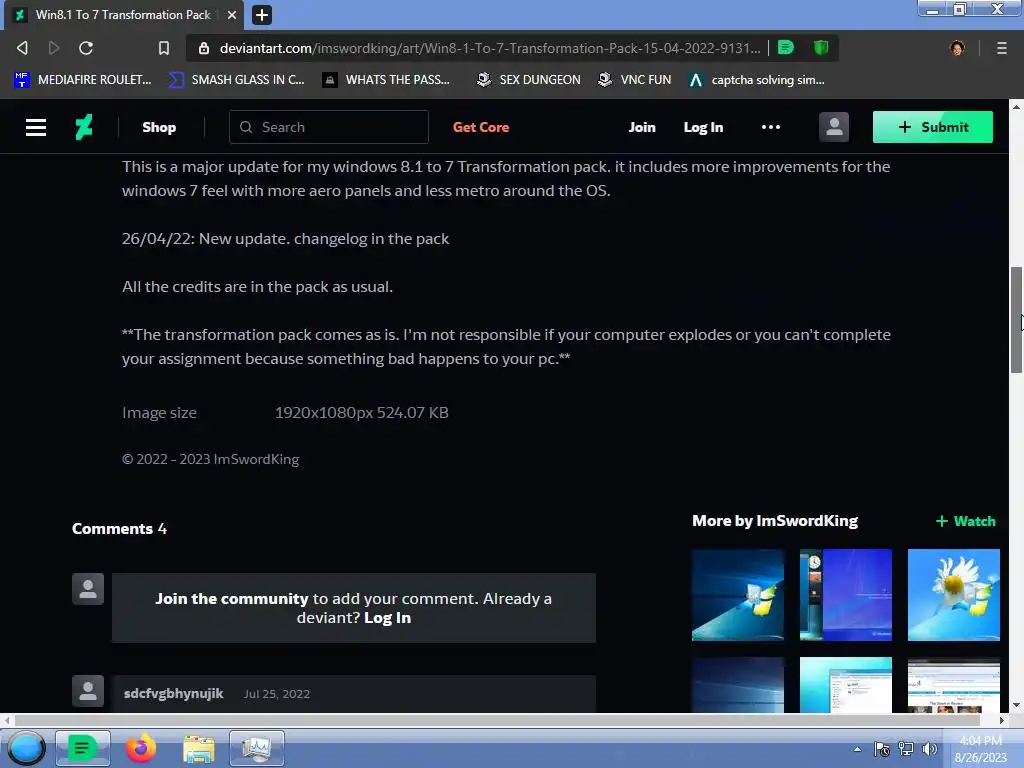Open the green shield extension icon
Image resolution: width=1024 pixels, height=768 pixels.
pos(821,48)
